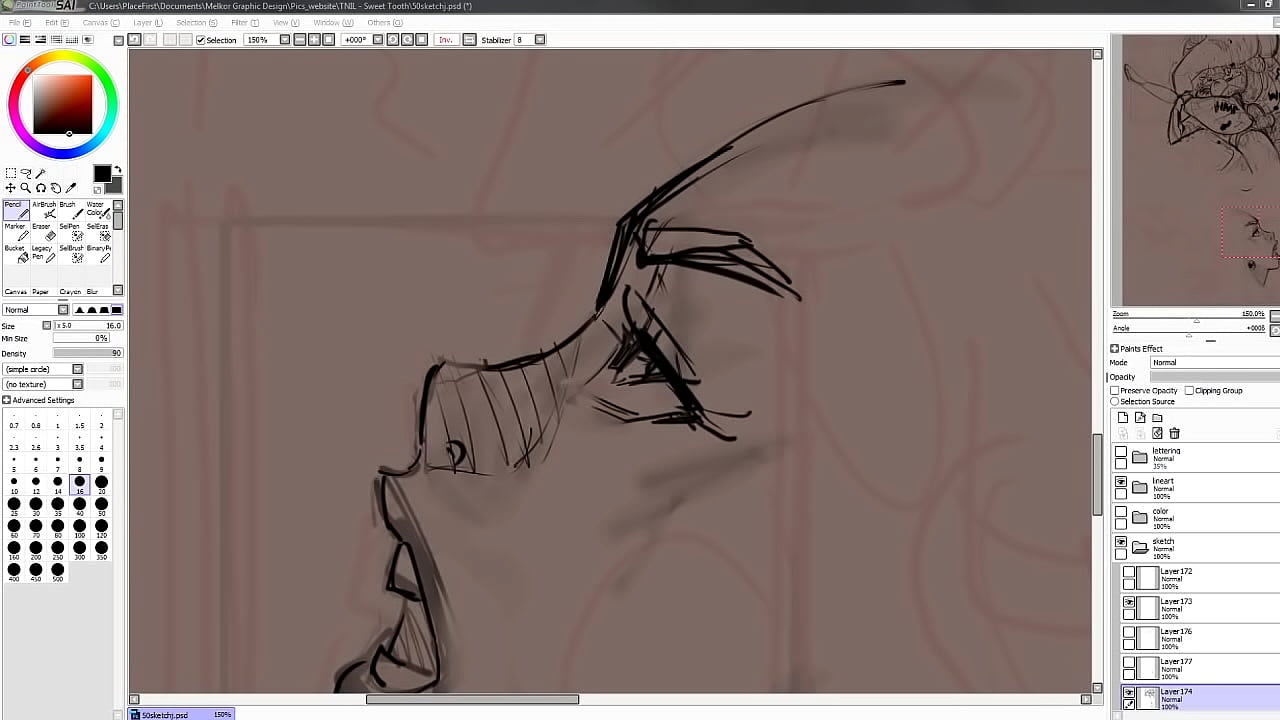
Task: Pick the Marker tool
Action: (16, 232)
